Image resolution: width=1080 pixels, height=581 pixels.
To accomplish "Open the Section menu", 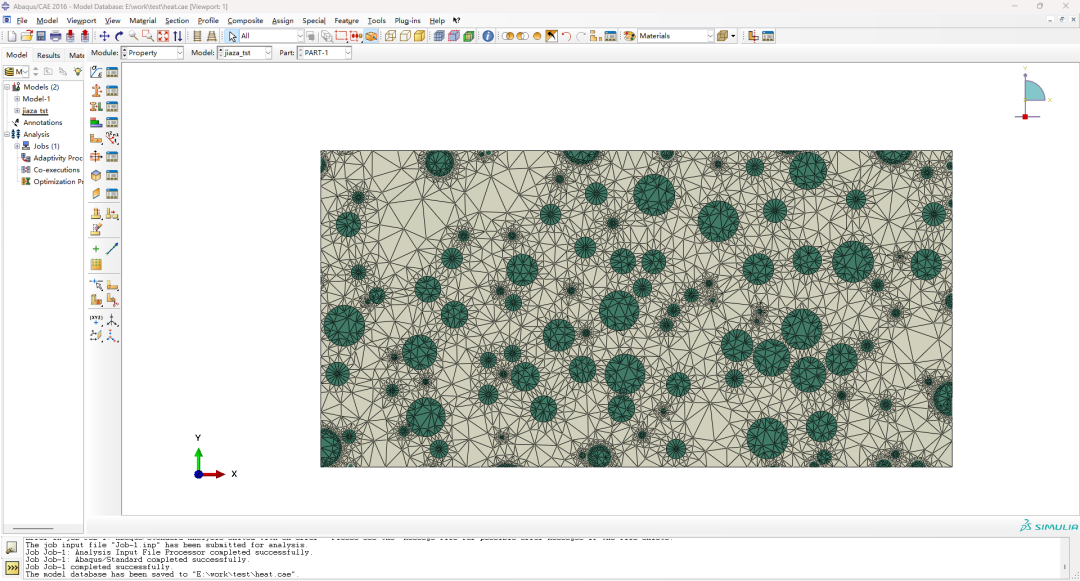I will (x=177, y=21).
